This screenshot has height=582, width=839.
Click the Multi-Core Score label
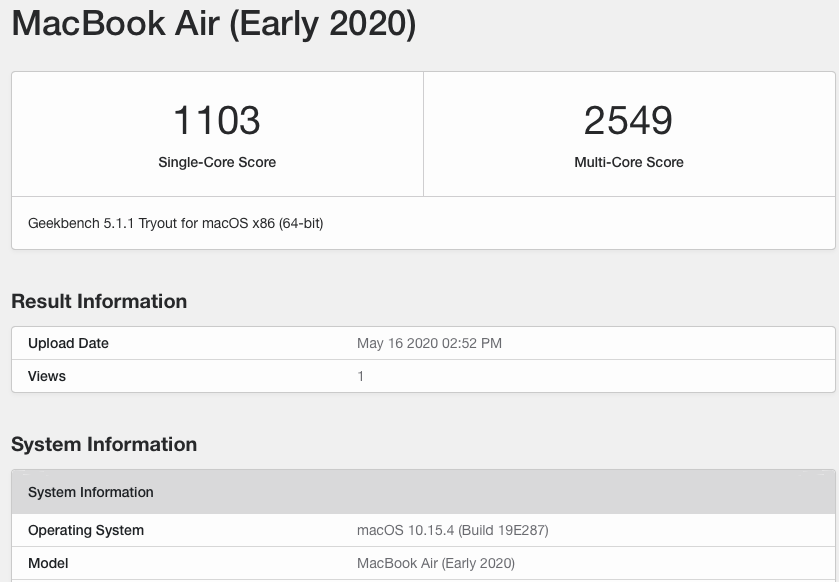click(629, 162)
